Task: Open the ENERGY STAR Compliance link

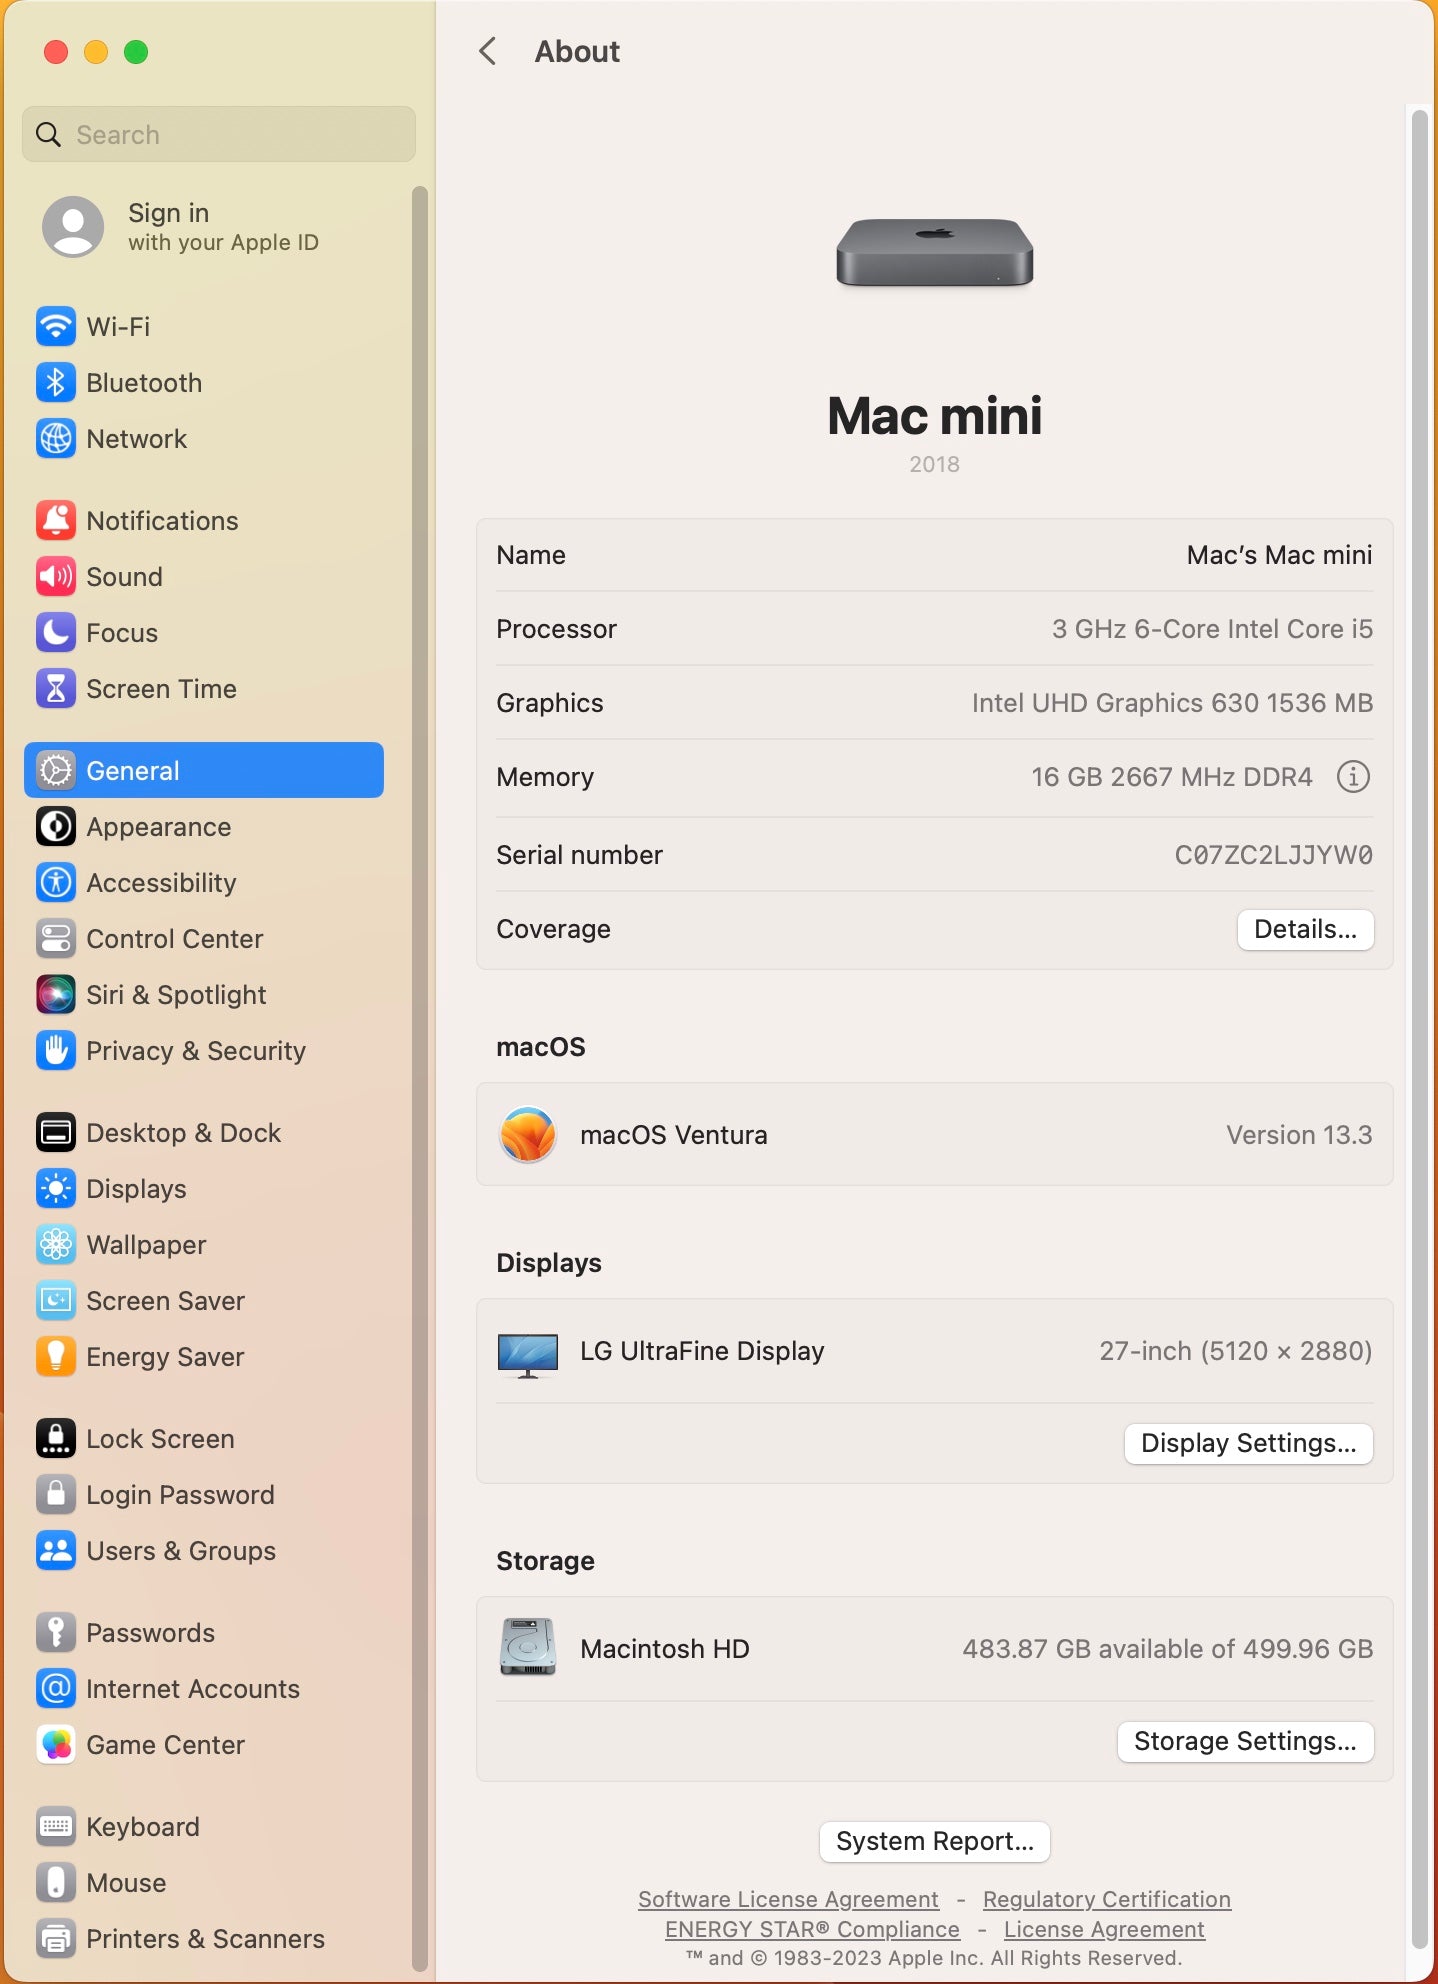Action: pos(812,1929)
